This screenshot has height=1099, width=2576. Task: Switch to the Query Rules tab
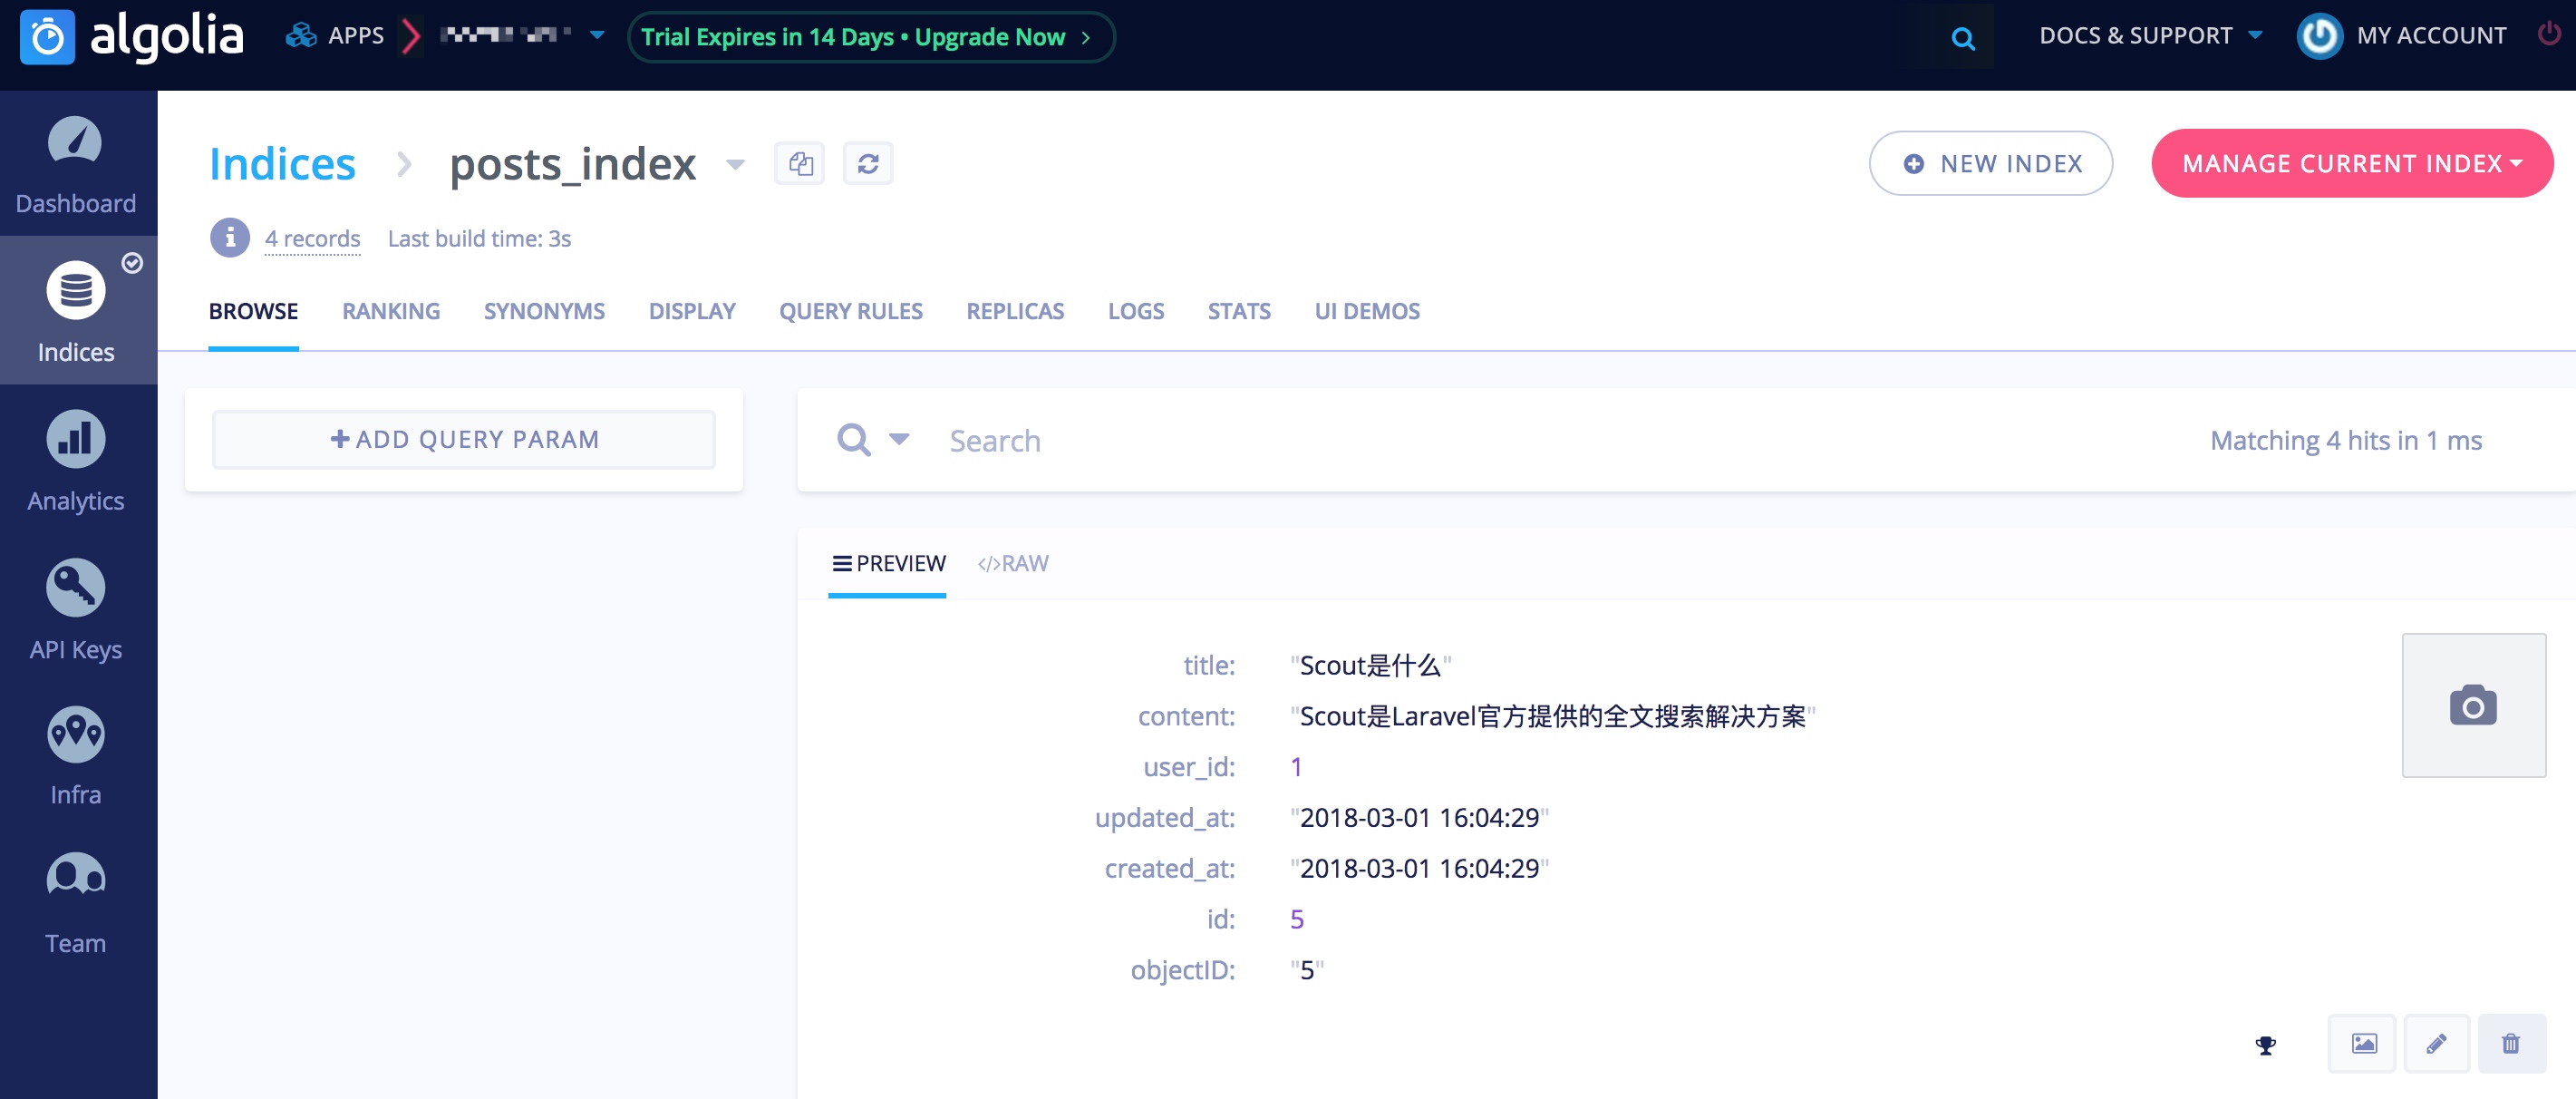tap(850, 311)
